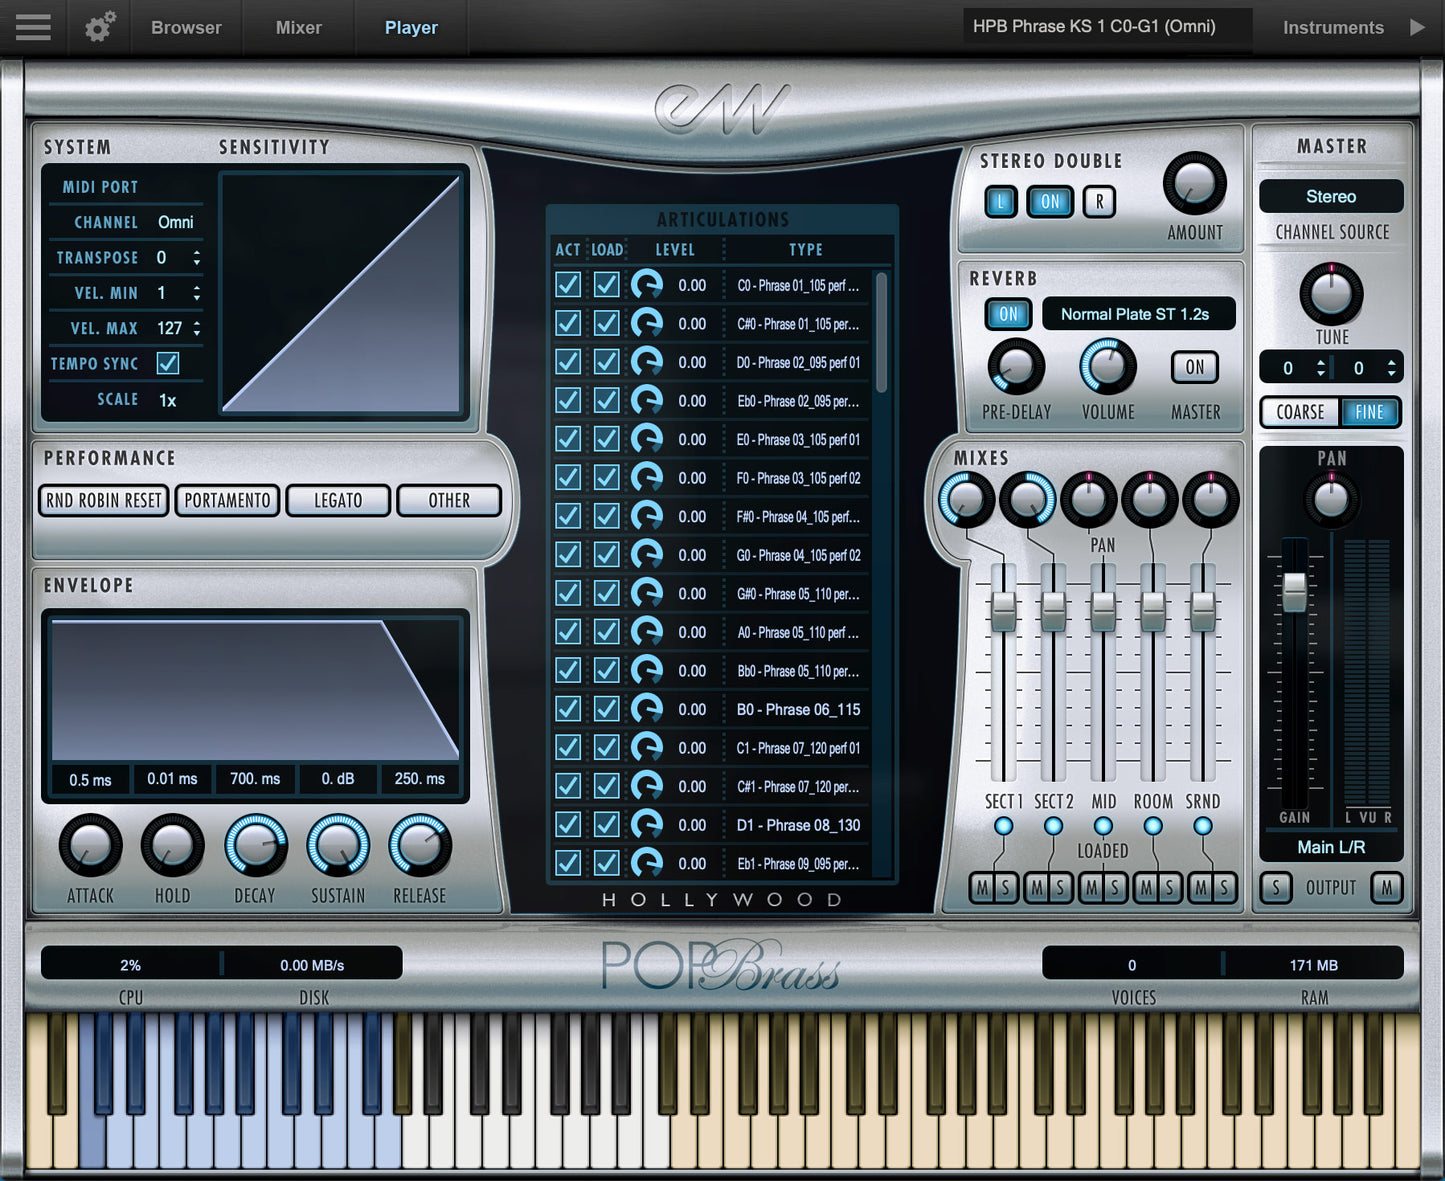Click the master Gain fader handle

pyautogui.click(x=1294, y=592)
